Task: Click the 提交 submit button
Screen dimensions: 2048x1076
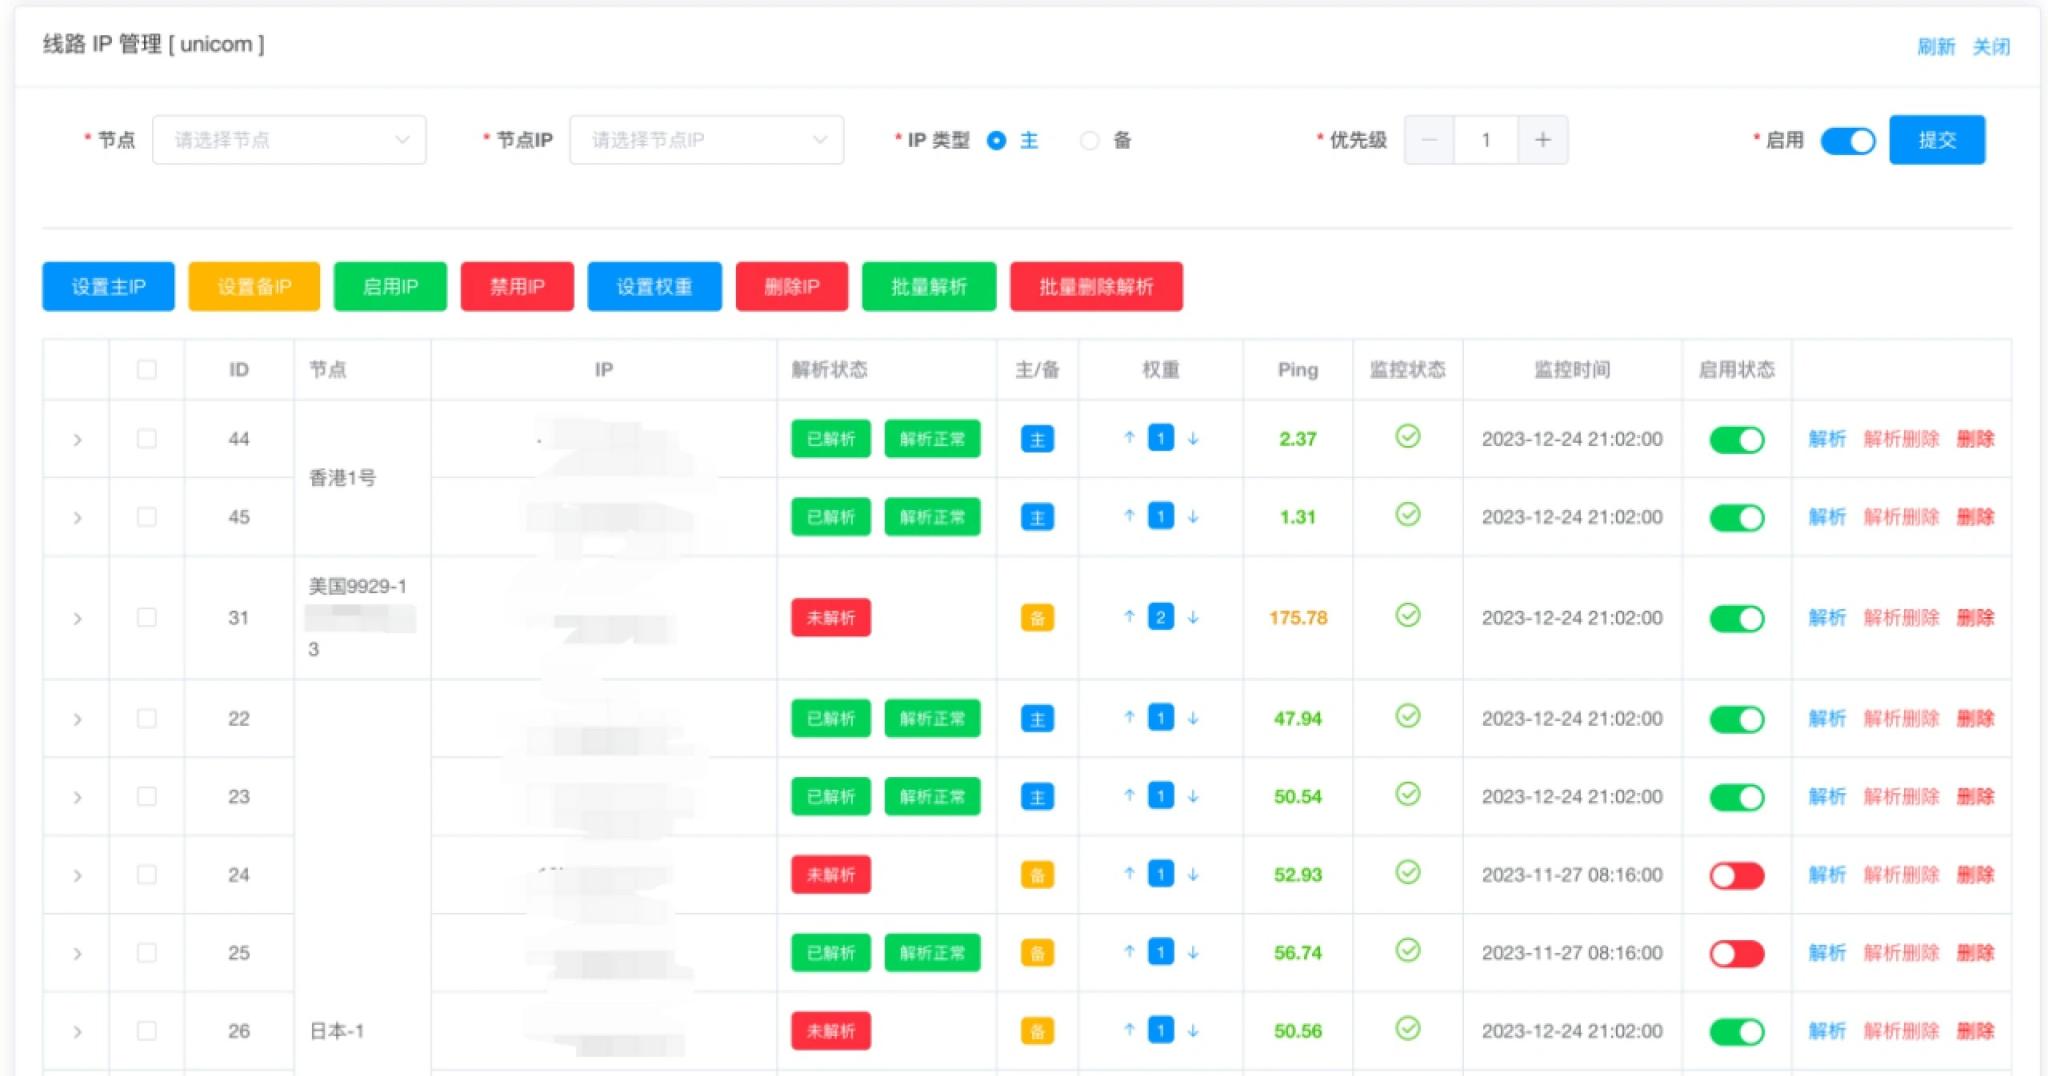Action: click(1936, 140)
